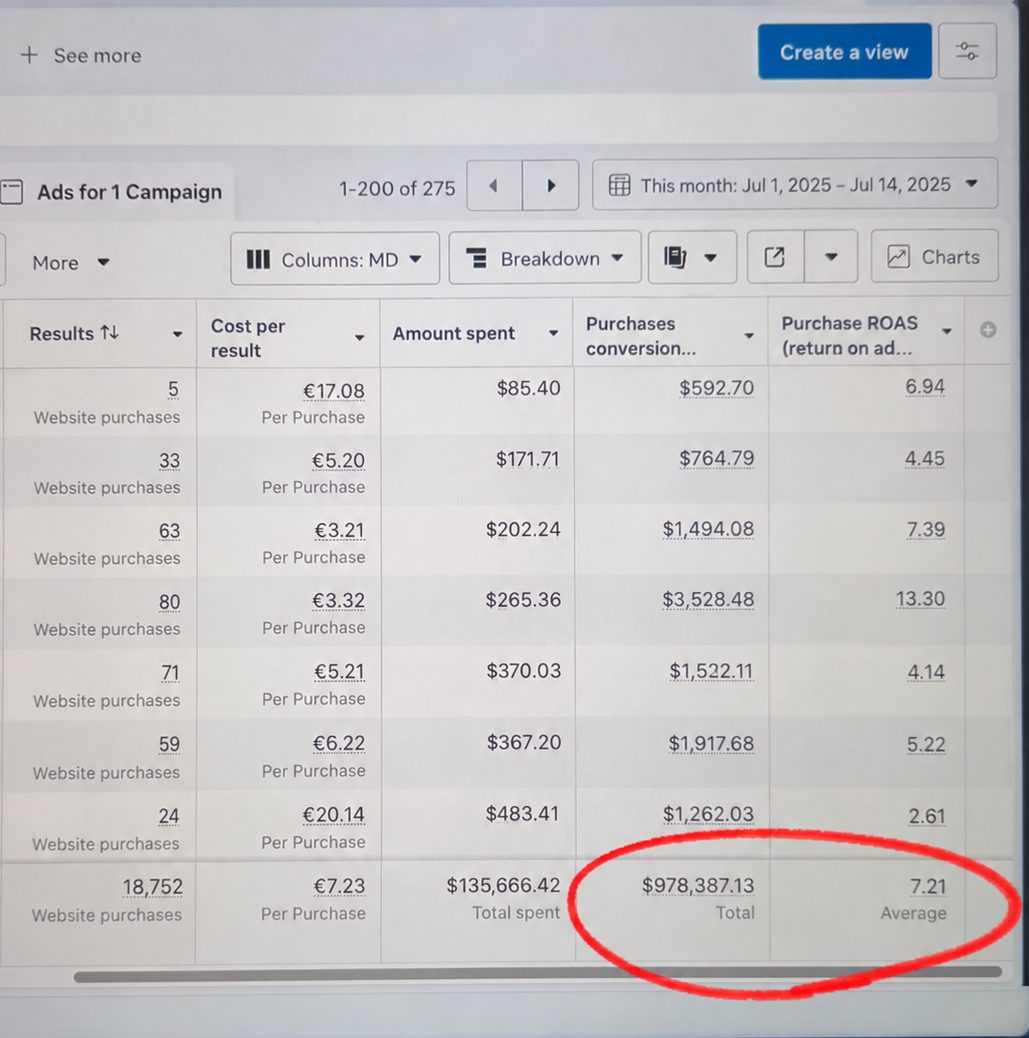Click ROAS value 6.94

point(925,386)
